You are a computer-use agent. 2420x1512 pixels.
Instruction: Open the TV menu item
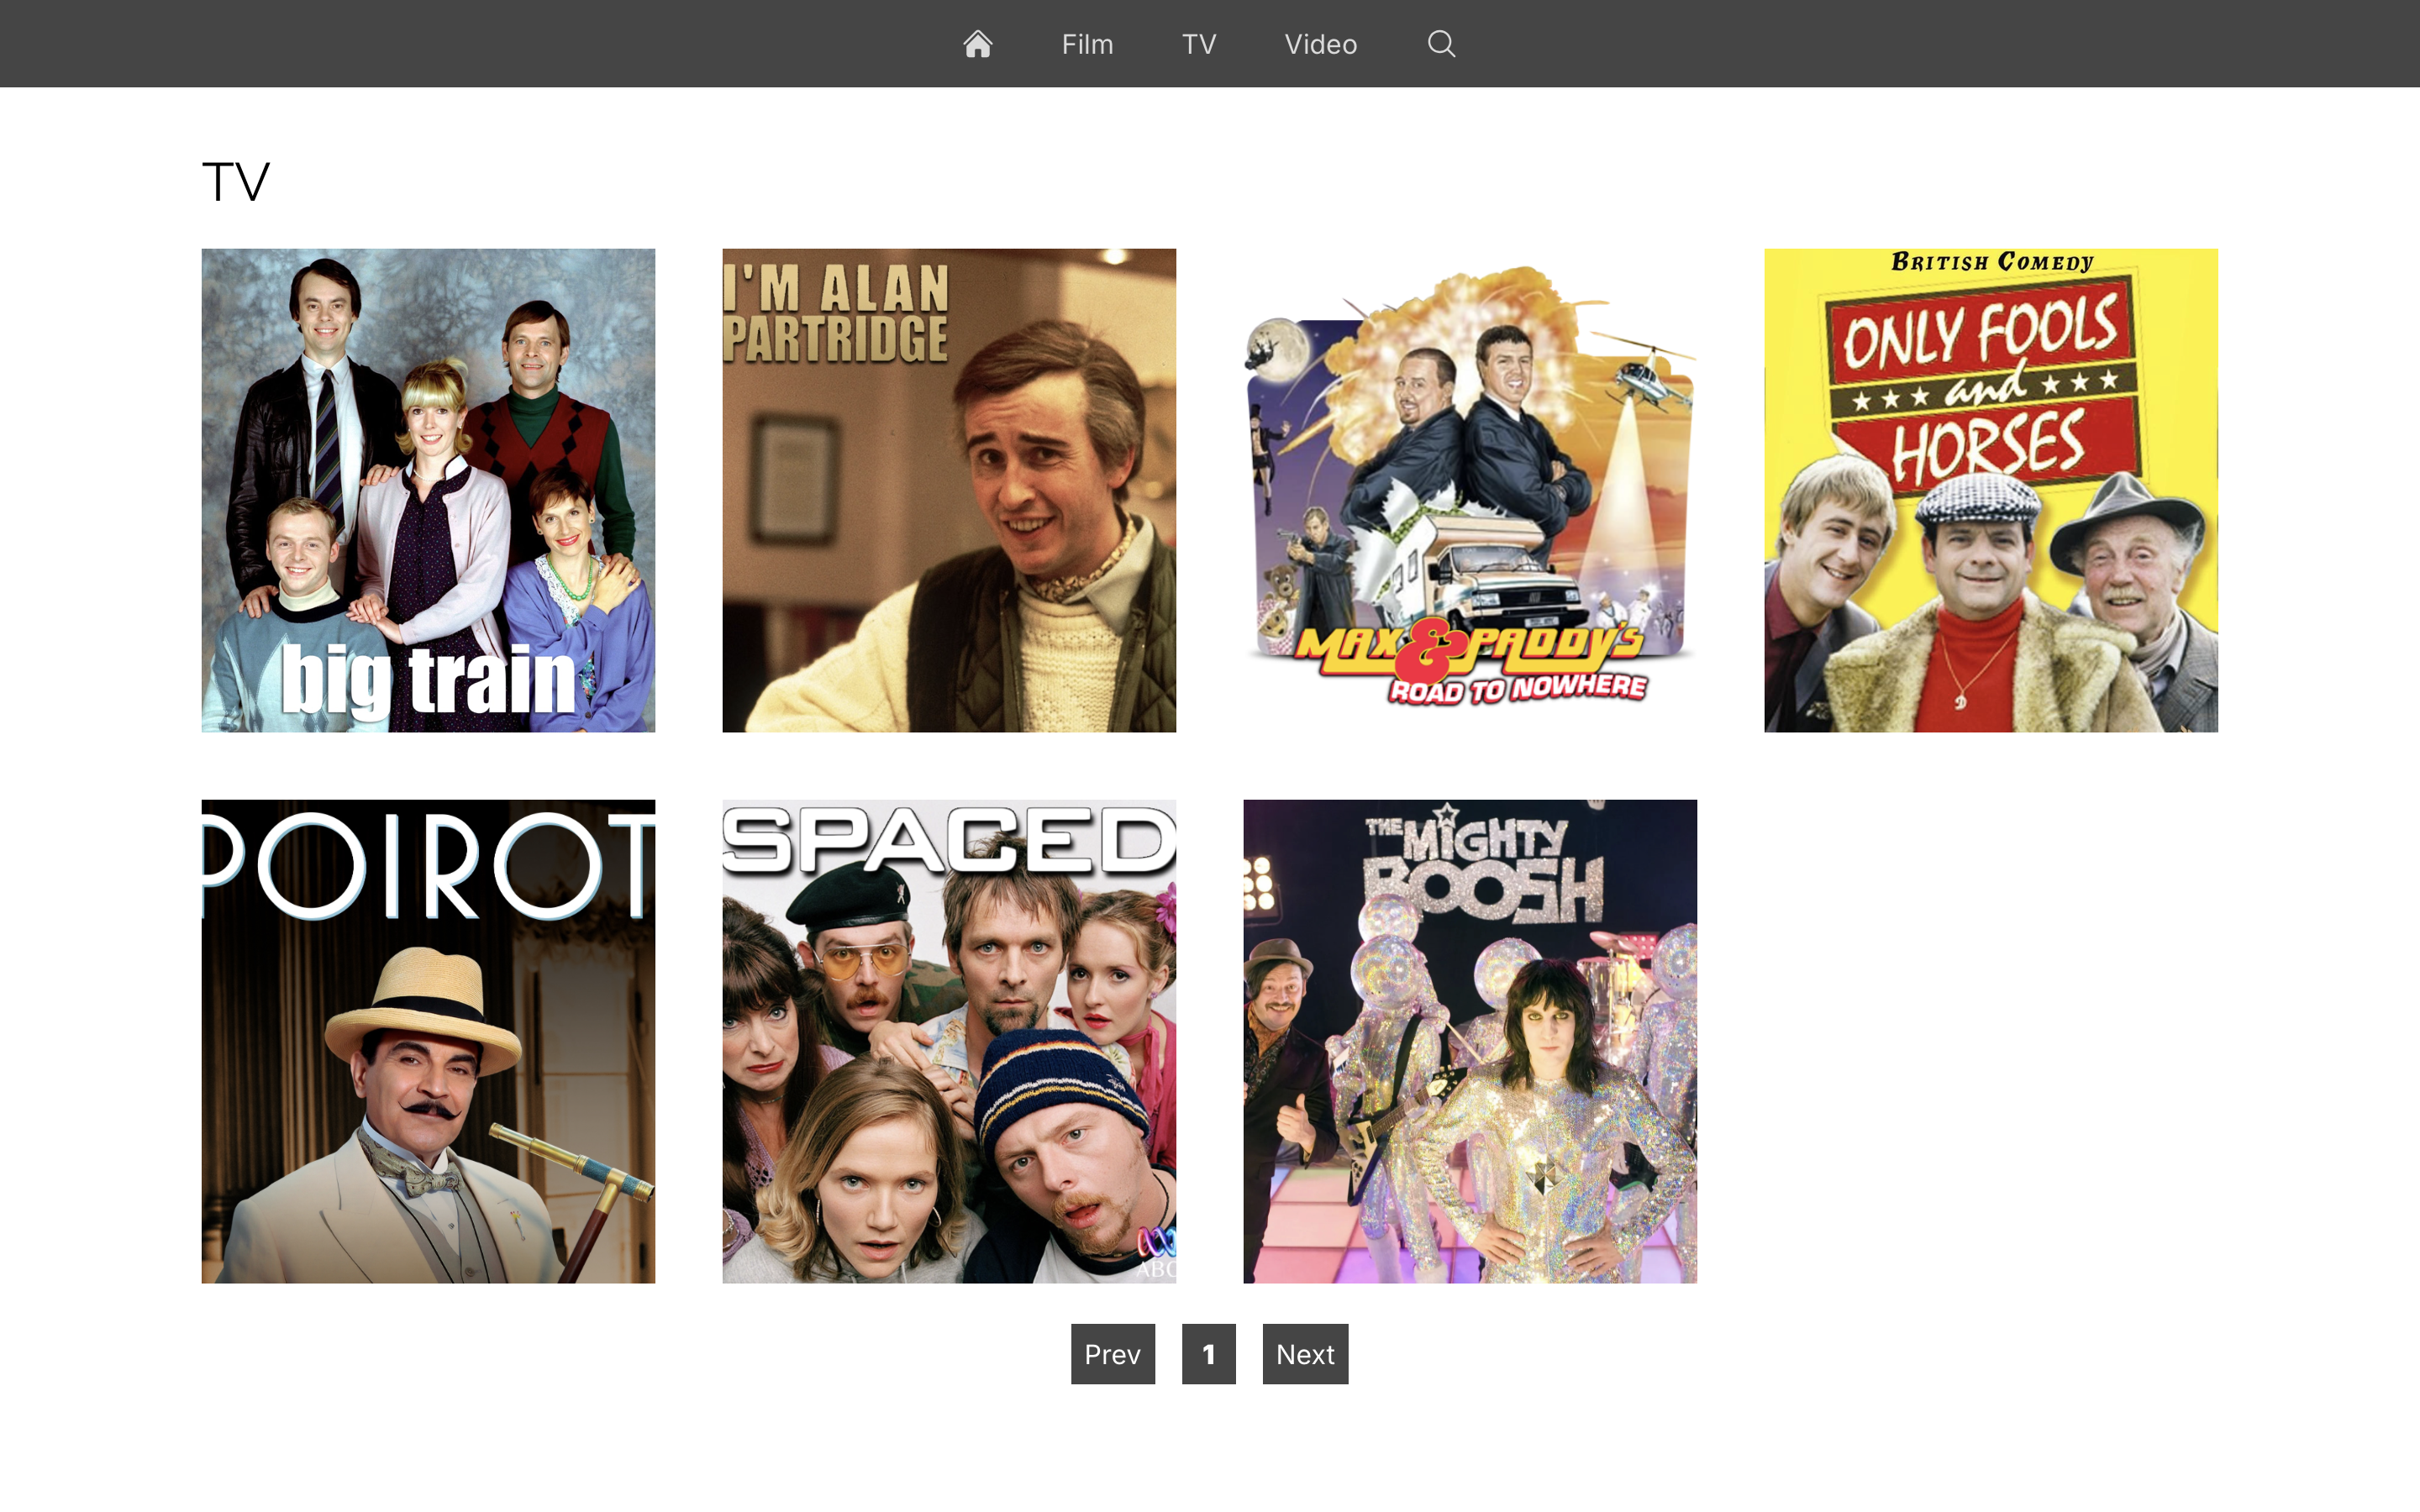click(1199, 45)
